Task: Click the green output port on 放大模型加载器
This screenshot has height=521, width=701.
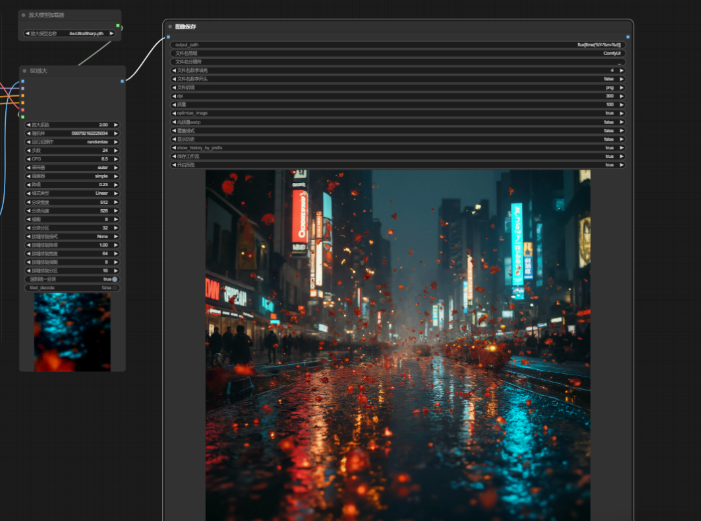Action: coord(118,25)
